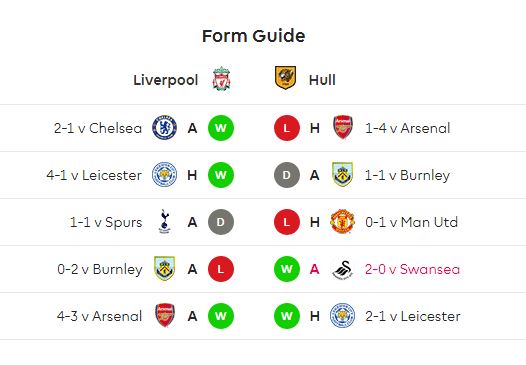Click Arsenal crest beside 1-4 result

(343, 127)
